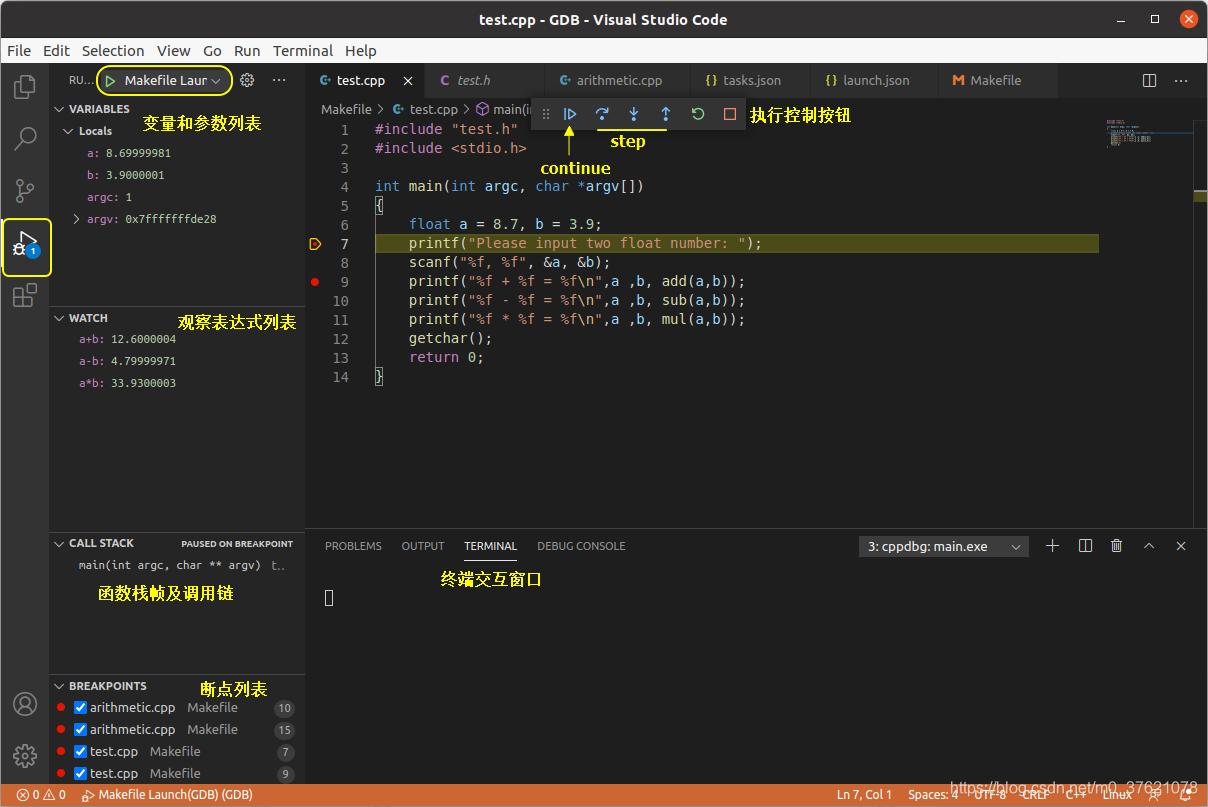This screenshot has height=807, width=1208.
Task: Open launch.json via debug gear icon
Action: pos(247,80)
